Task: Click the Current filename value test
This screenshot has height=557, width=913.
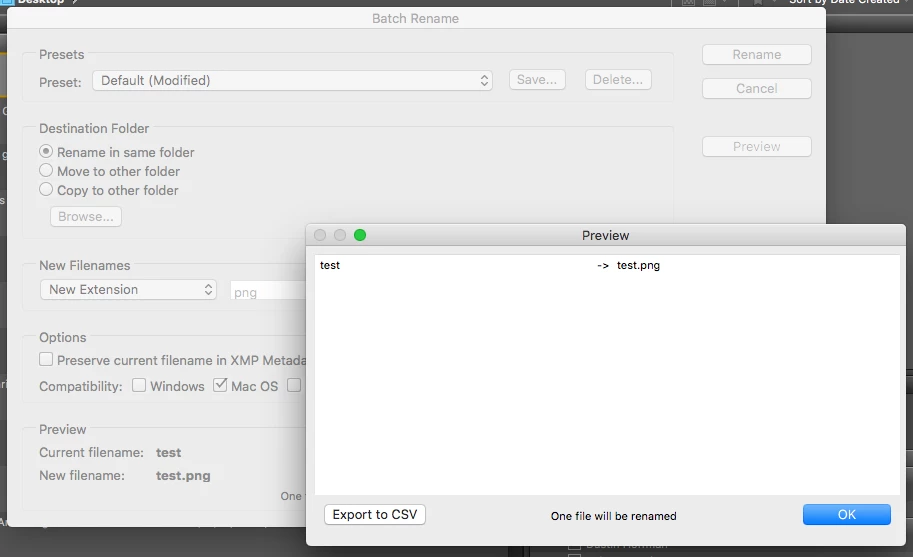Action: [168, 453]
